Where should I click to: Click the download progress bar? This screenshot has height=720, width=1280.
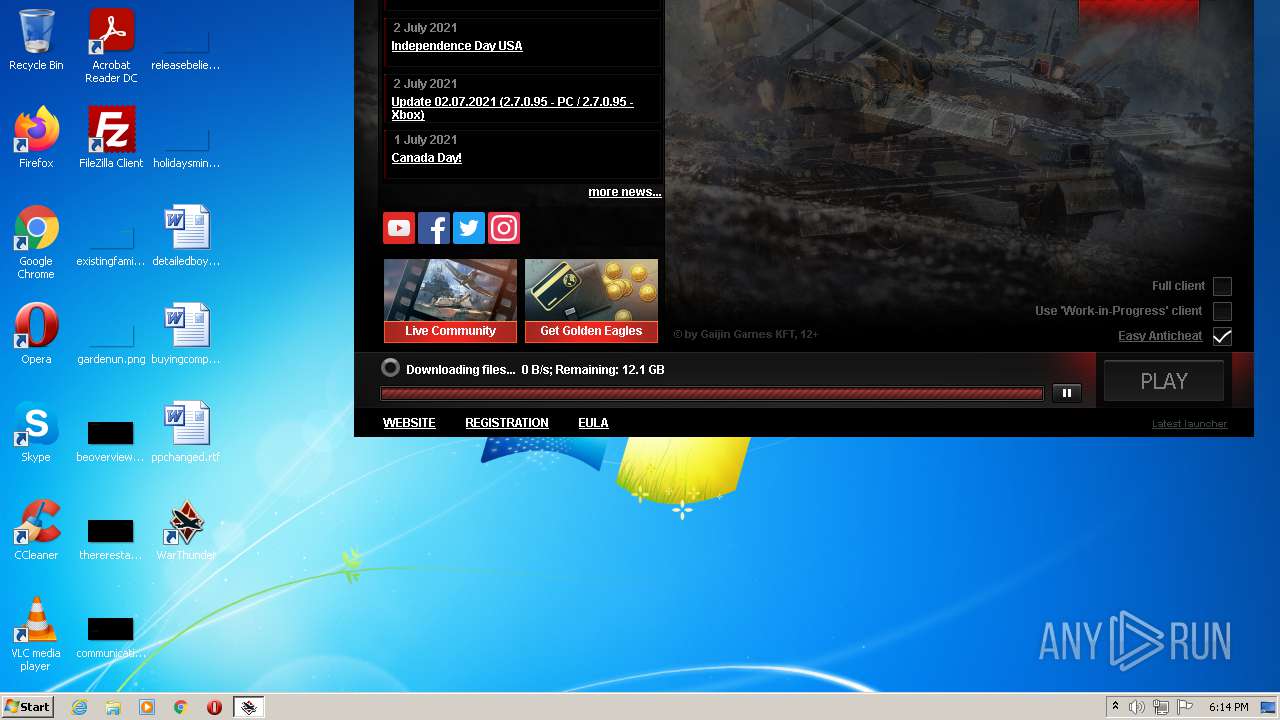712,394
